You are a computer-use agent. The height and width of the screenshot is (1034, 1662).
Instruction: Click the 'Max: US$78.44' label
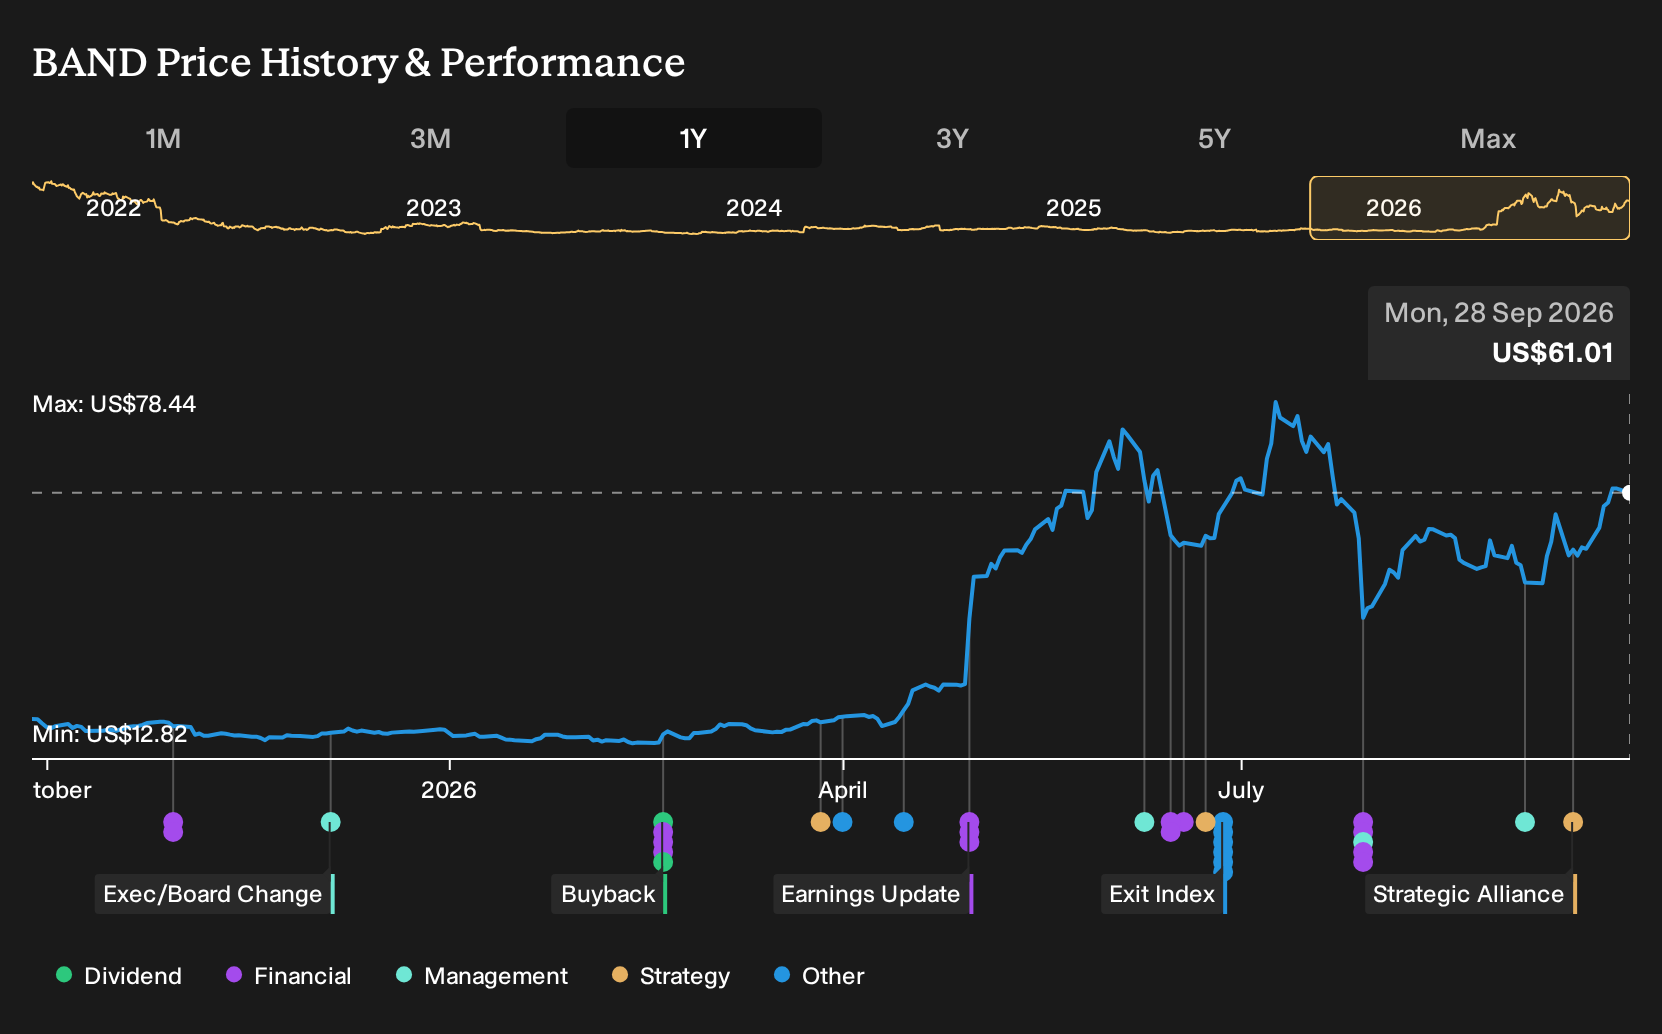(x=114, y=404)
